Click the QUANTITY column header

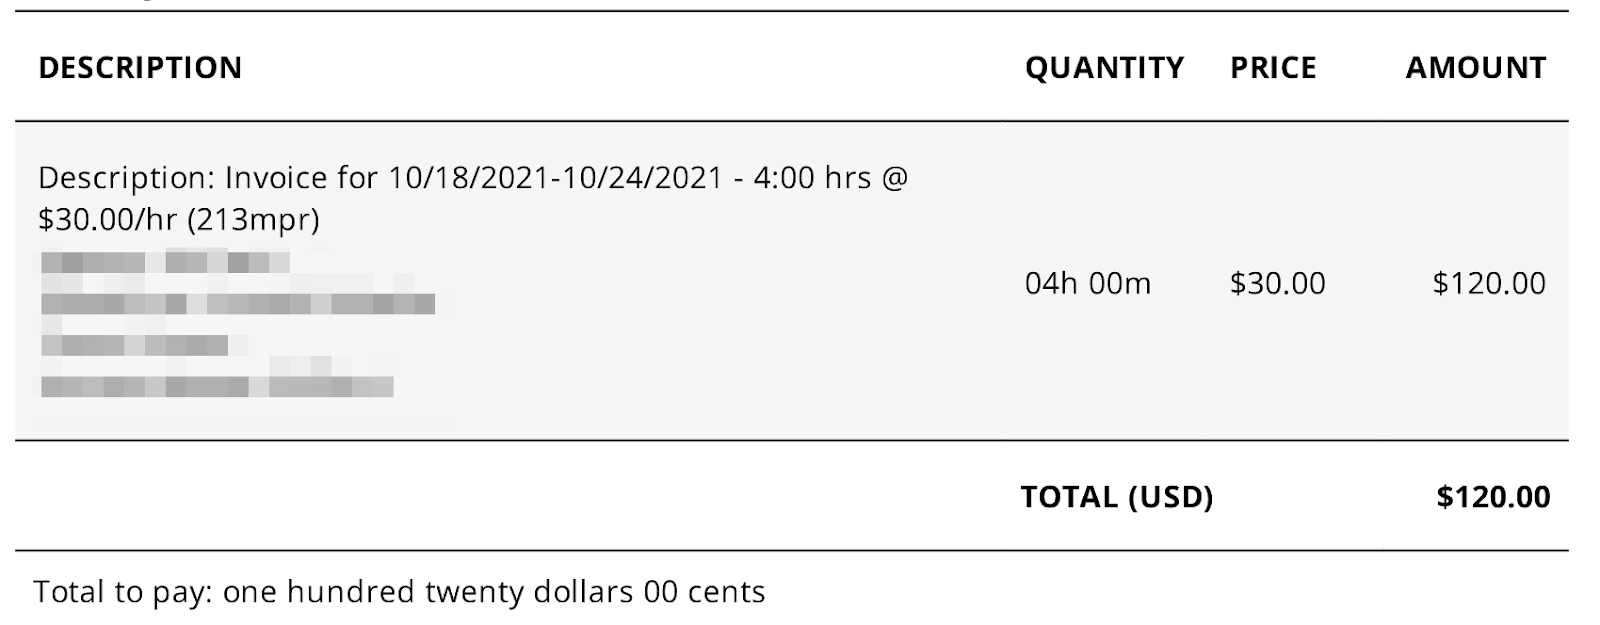[1104, 68]
